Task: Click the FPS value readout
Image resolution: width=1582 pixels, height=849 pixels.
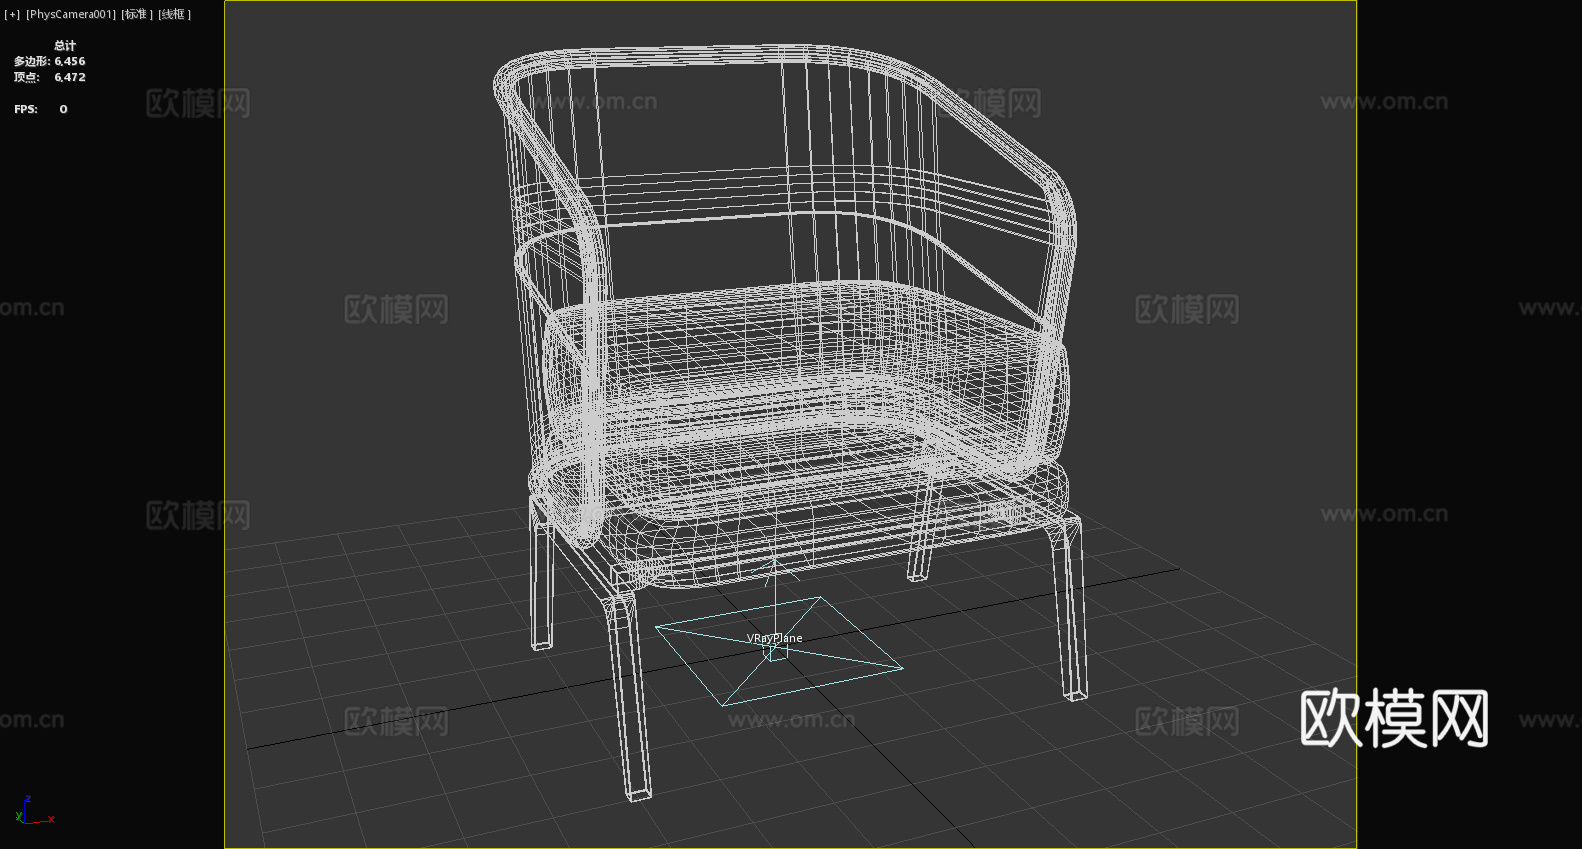Action: coord(63,109)
